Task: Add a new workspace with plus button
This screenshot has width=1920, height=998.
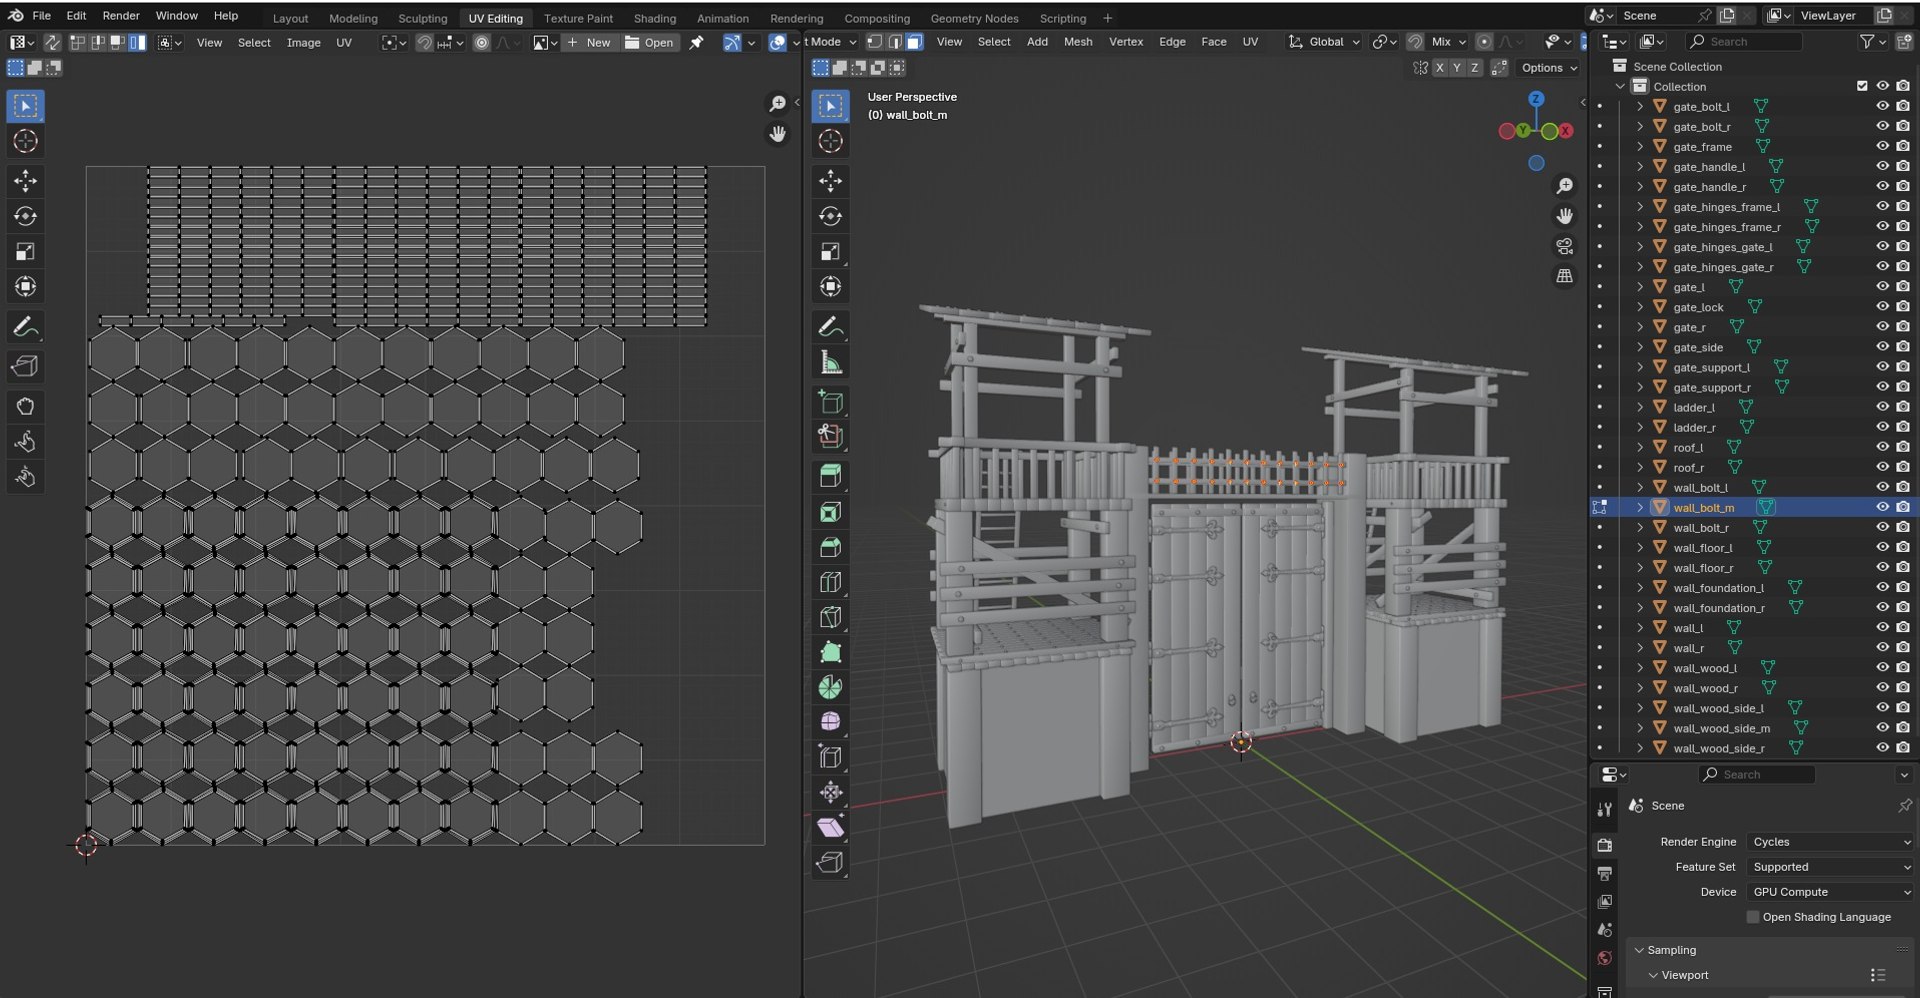Action: tap(1107, 18)
